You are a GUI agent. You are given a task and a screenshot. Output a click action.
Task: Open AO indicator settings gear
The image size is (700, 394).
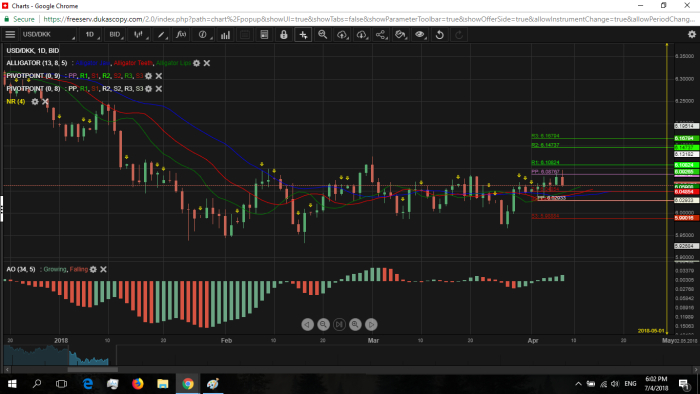93,269
